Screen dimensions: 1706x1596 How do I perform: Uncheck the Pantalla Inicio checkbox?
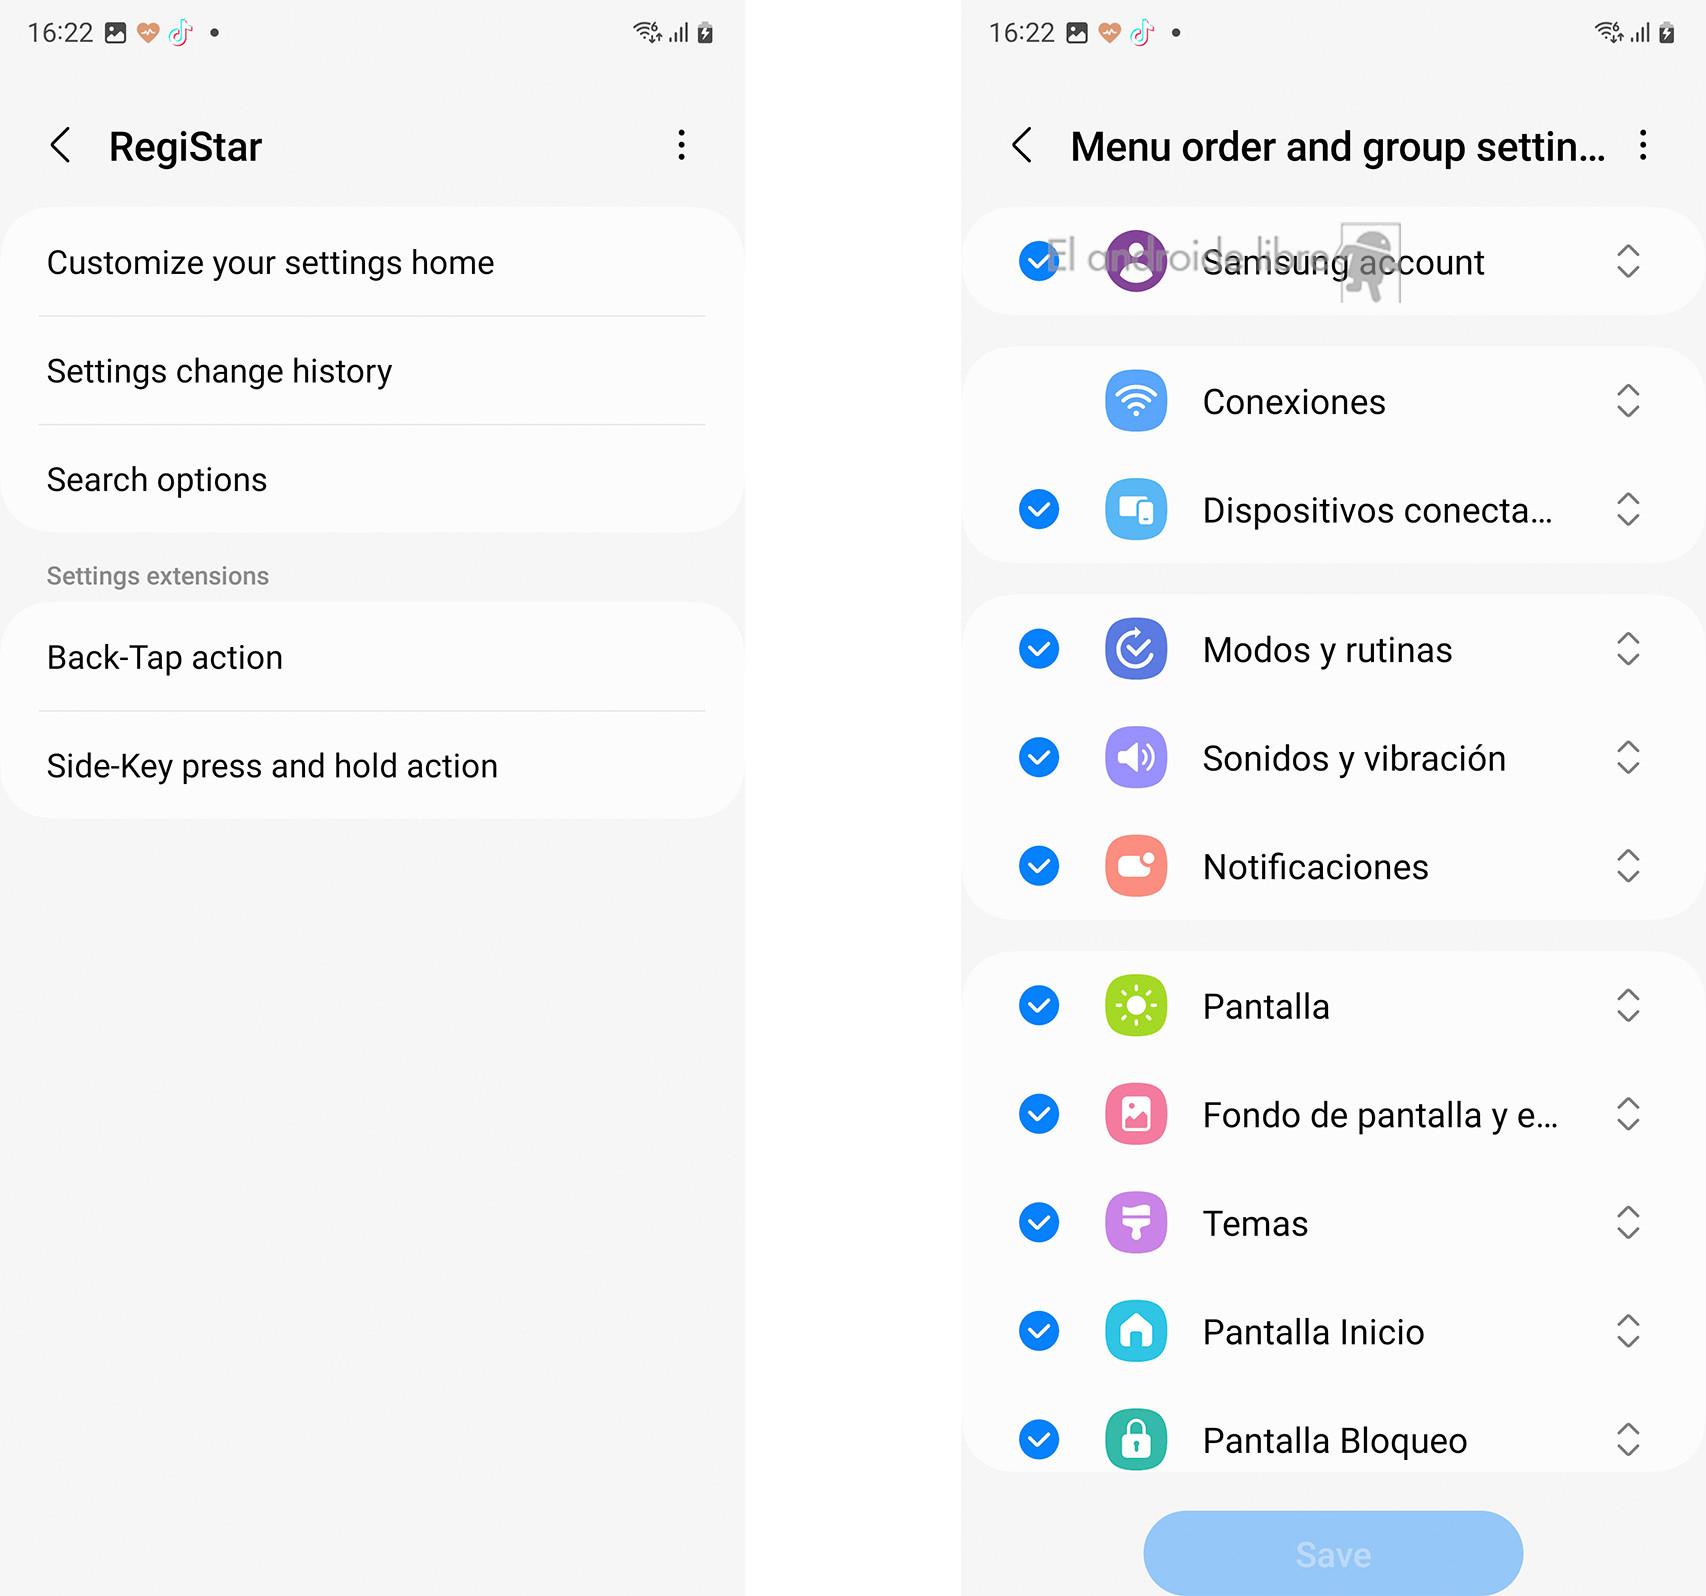(1039, 1331)
